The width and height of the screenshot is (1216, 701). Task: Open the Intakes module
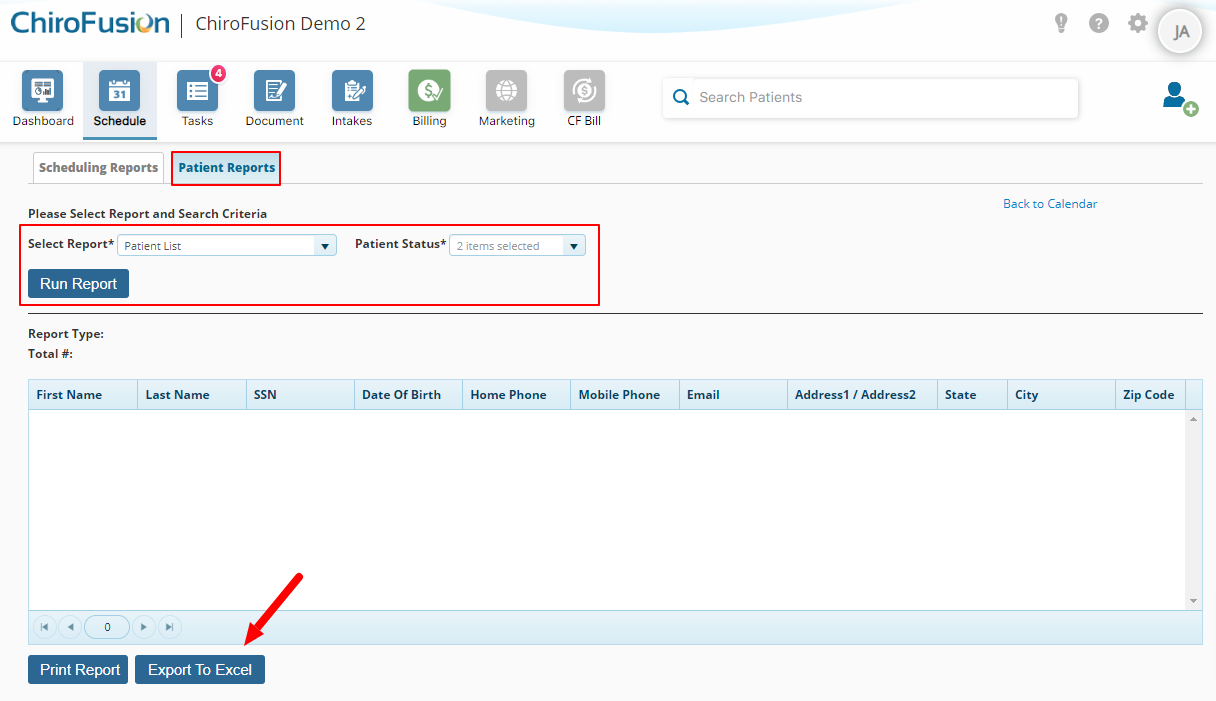(352, 98)
